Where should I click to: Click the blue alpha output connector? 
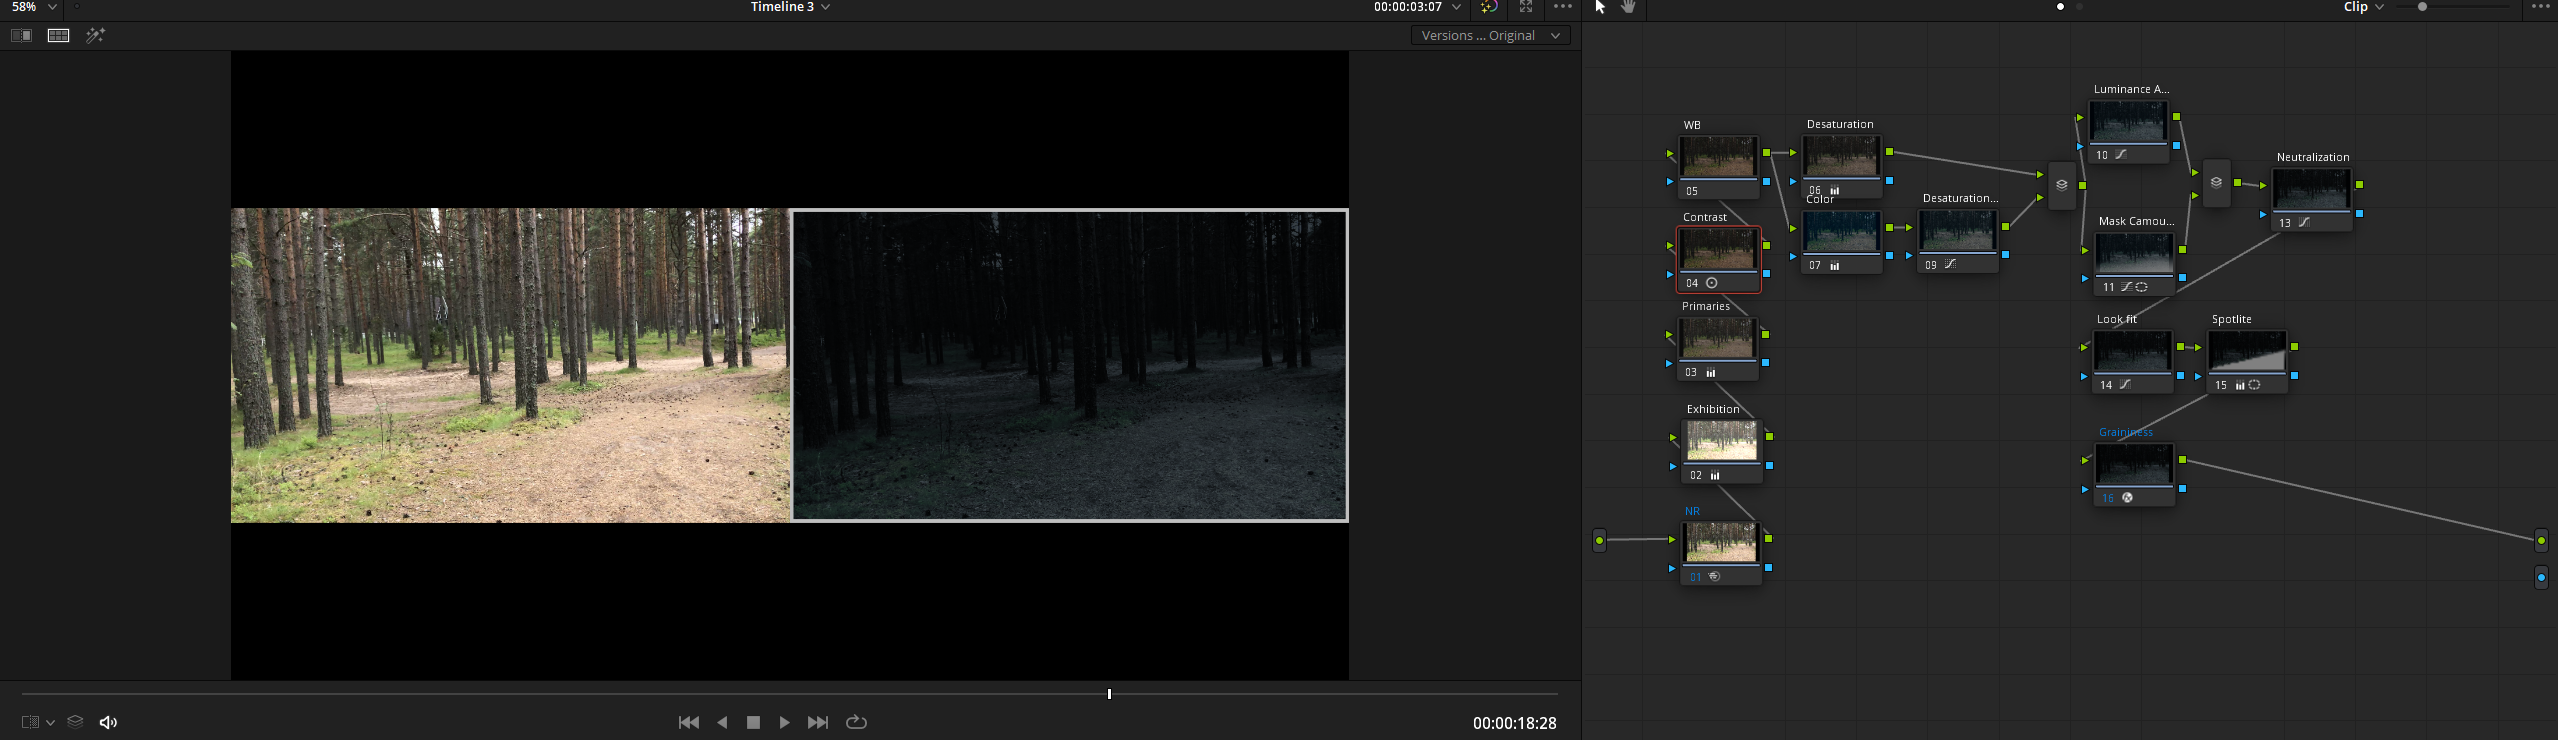click(2541, 577)
